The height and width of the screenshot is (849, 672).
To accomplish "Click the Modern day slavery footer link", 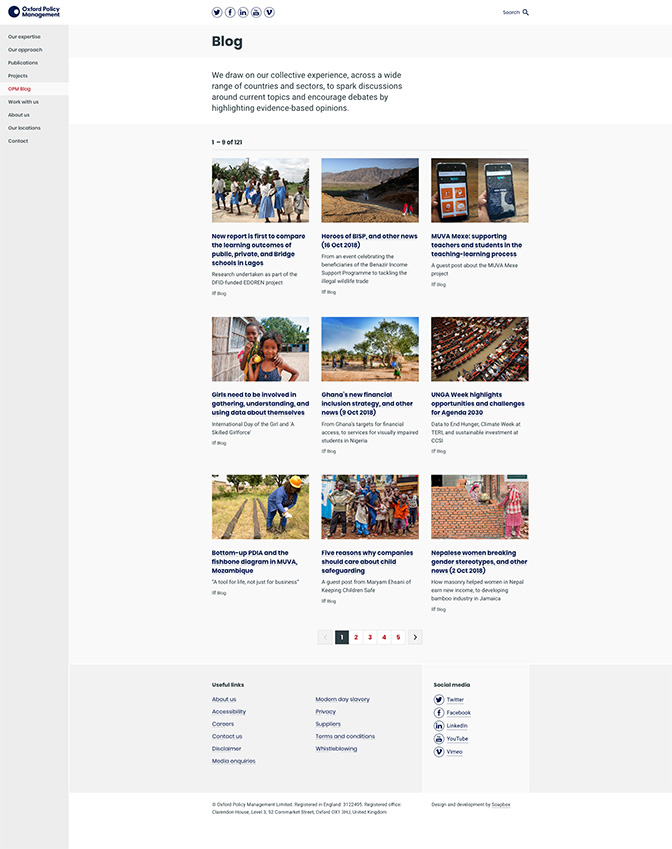I will pyautogui.click(x=342, y=699).
